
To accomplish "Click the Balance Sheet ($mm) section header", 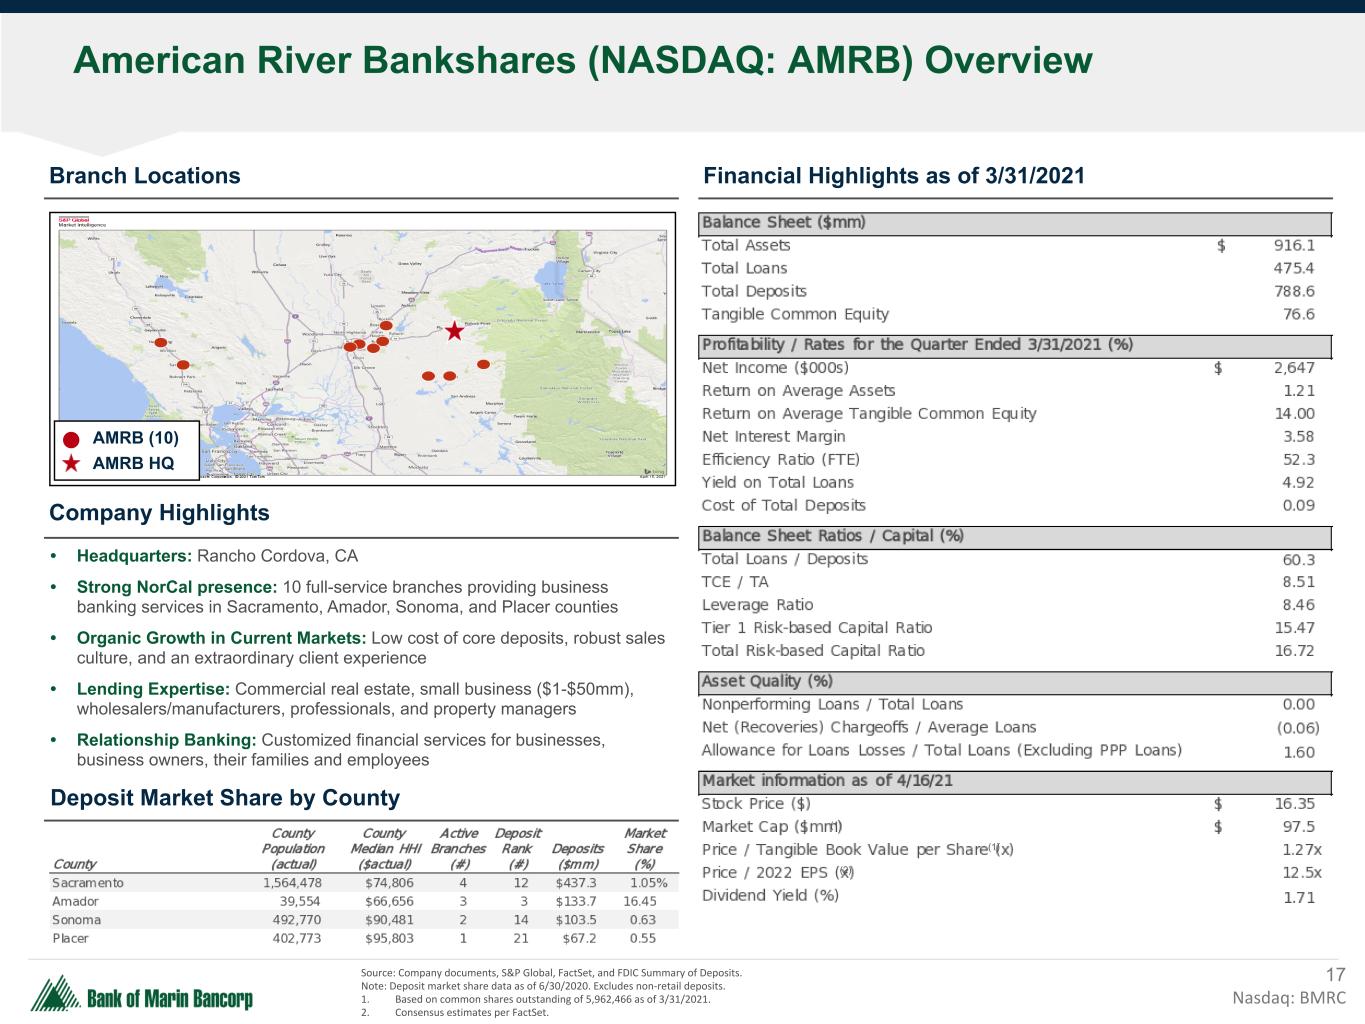I will coord(784,222).
